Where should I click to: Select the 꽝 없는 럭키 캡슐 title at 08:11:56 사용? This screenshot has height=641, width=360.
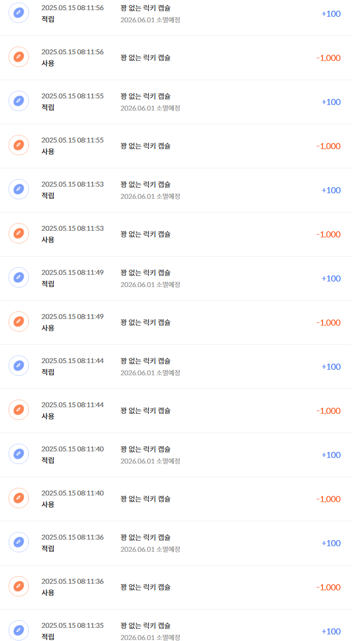click(145, 58)
